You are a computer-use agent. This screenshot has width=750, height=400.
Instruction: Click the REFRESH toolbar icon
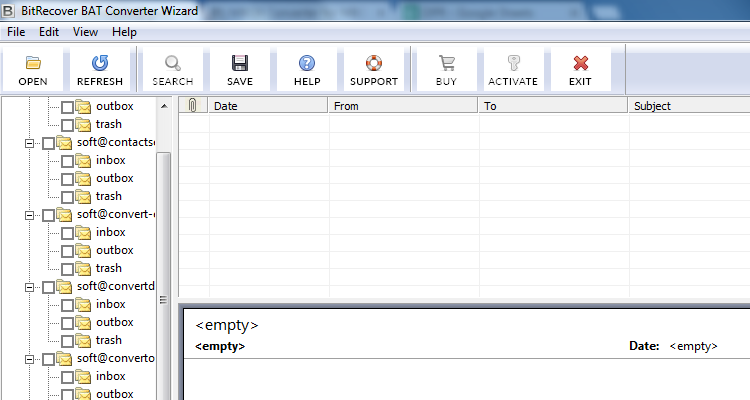100,63
